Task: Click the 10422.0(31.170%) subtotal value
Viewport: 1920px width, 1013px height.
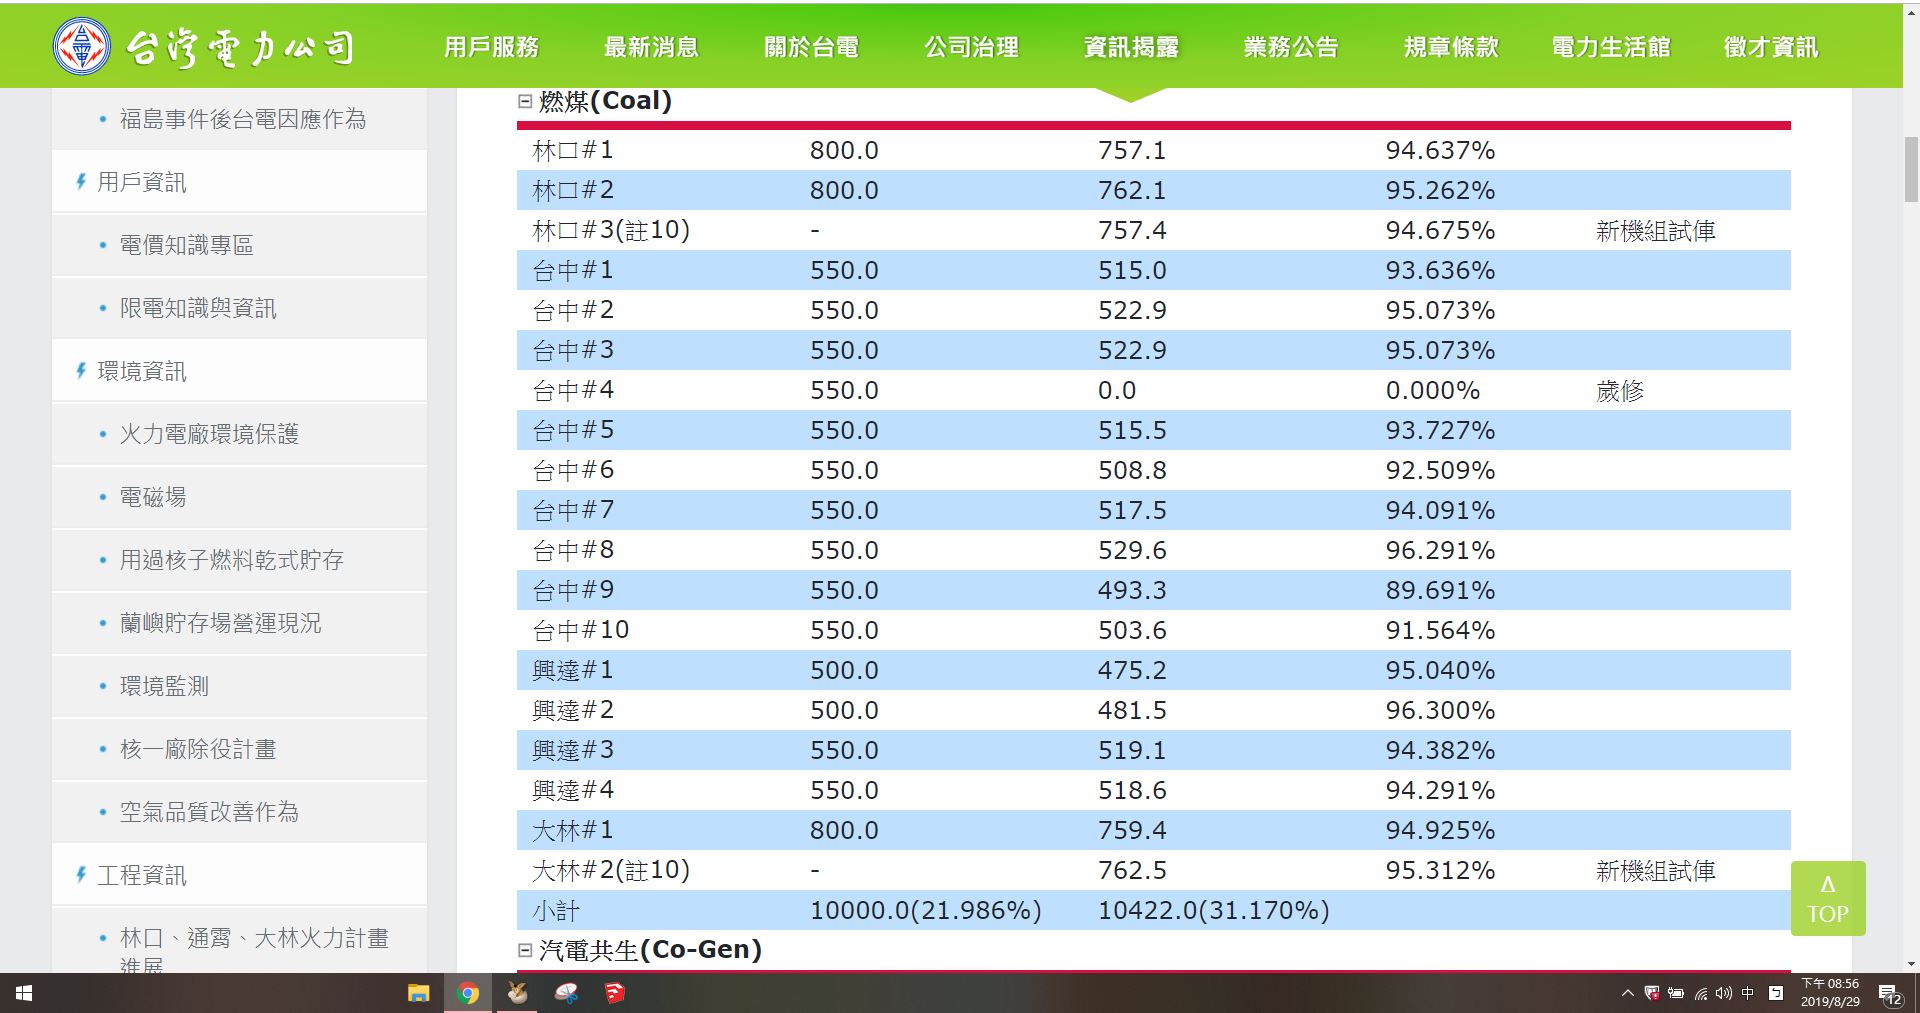Action: coord(1214,910)
